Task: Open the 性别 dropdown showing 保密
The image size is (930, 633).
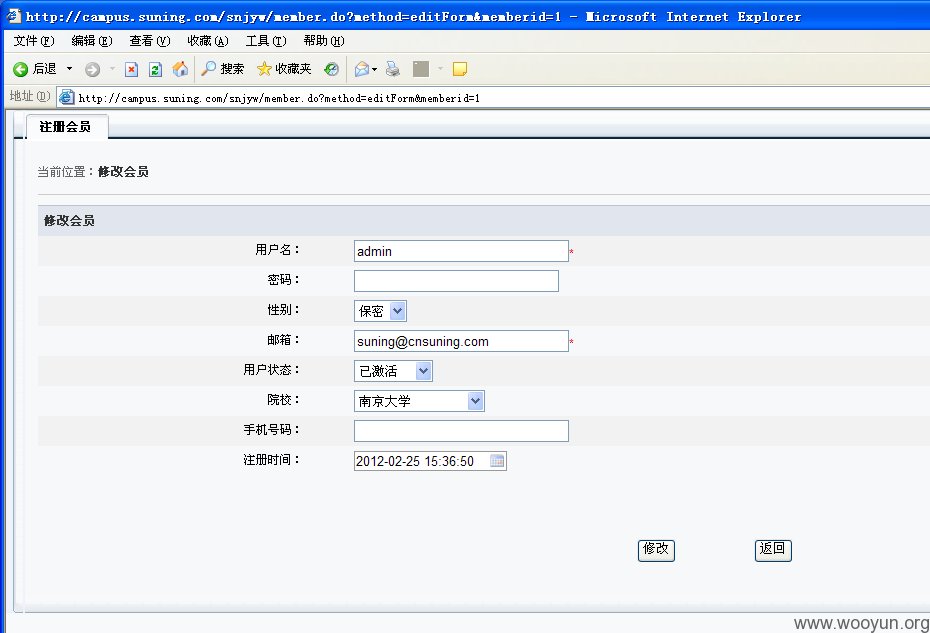Action: point(380,311)
